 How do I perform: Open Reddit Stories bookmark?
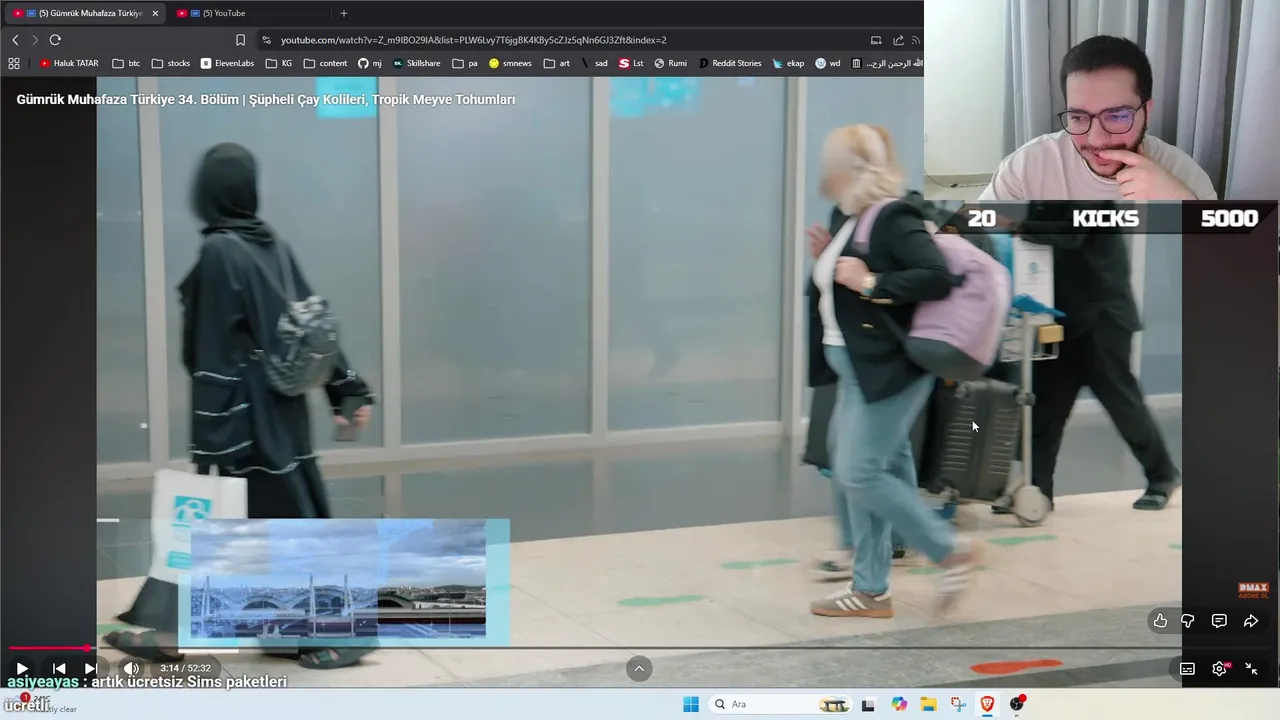pos(730,63)
